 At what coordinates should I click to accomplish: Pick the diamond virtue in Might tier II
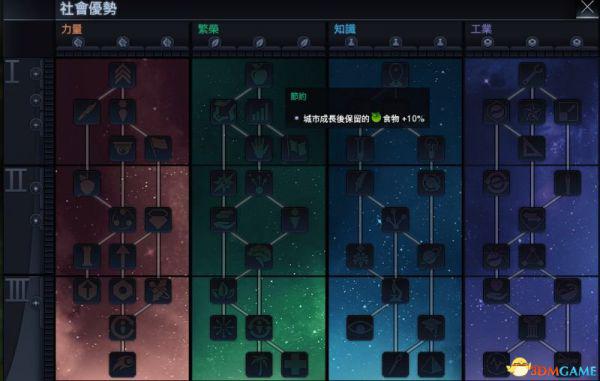tap(158, 220)
